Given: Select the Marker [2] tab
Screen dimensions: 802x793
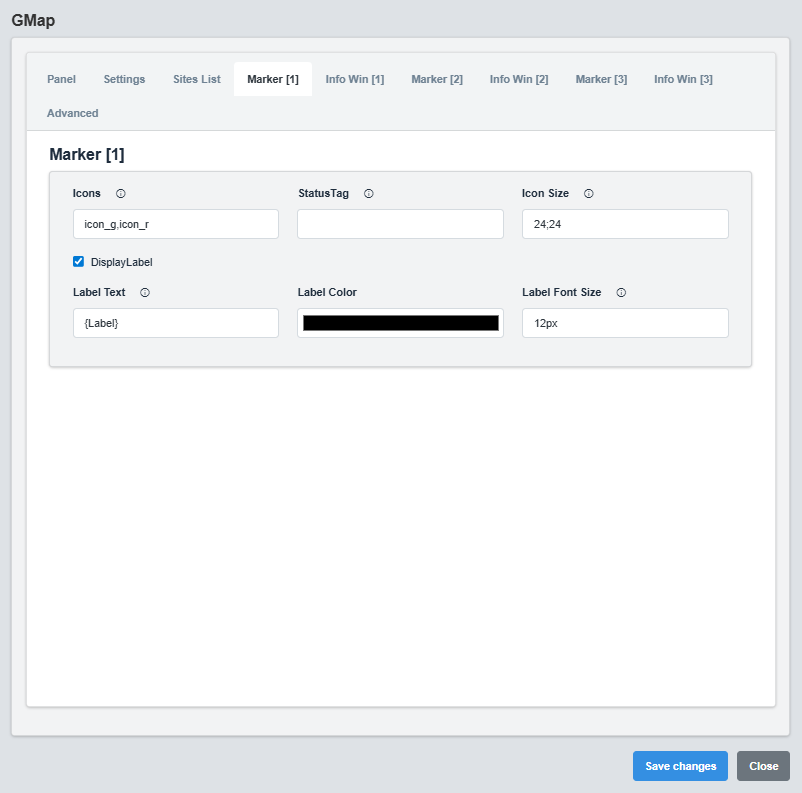Looking at the screenshot, I should tap(436, 79).
